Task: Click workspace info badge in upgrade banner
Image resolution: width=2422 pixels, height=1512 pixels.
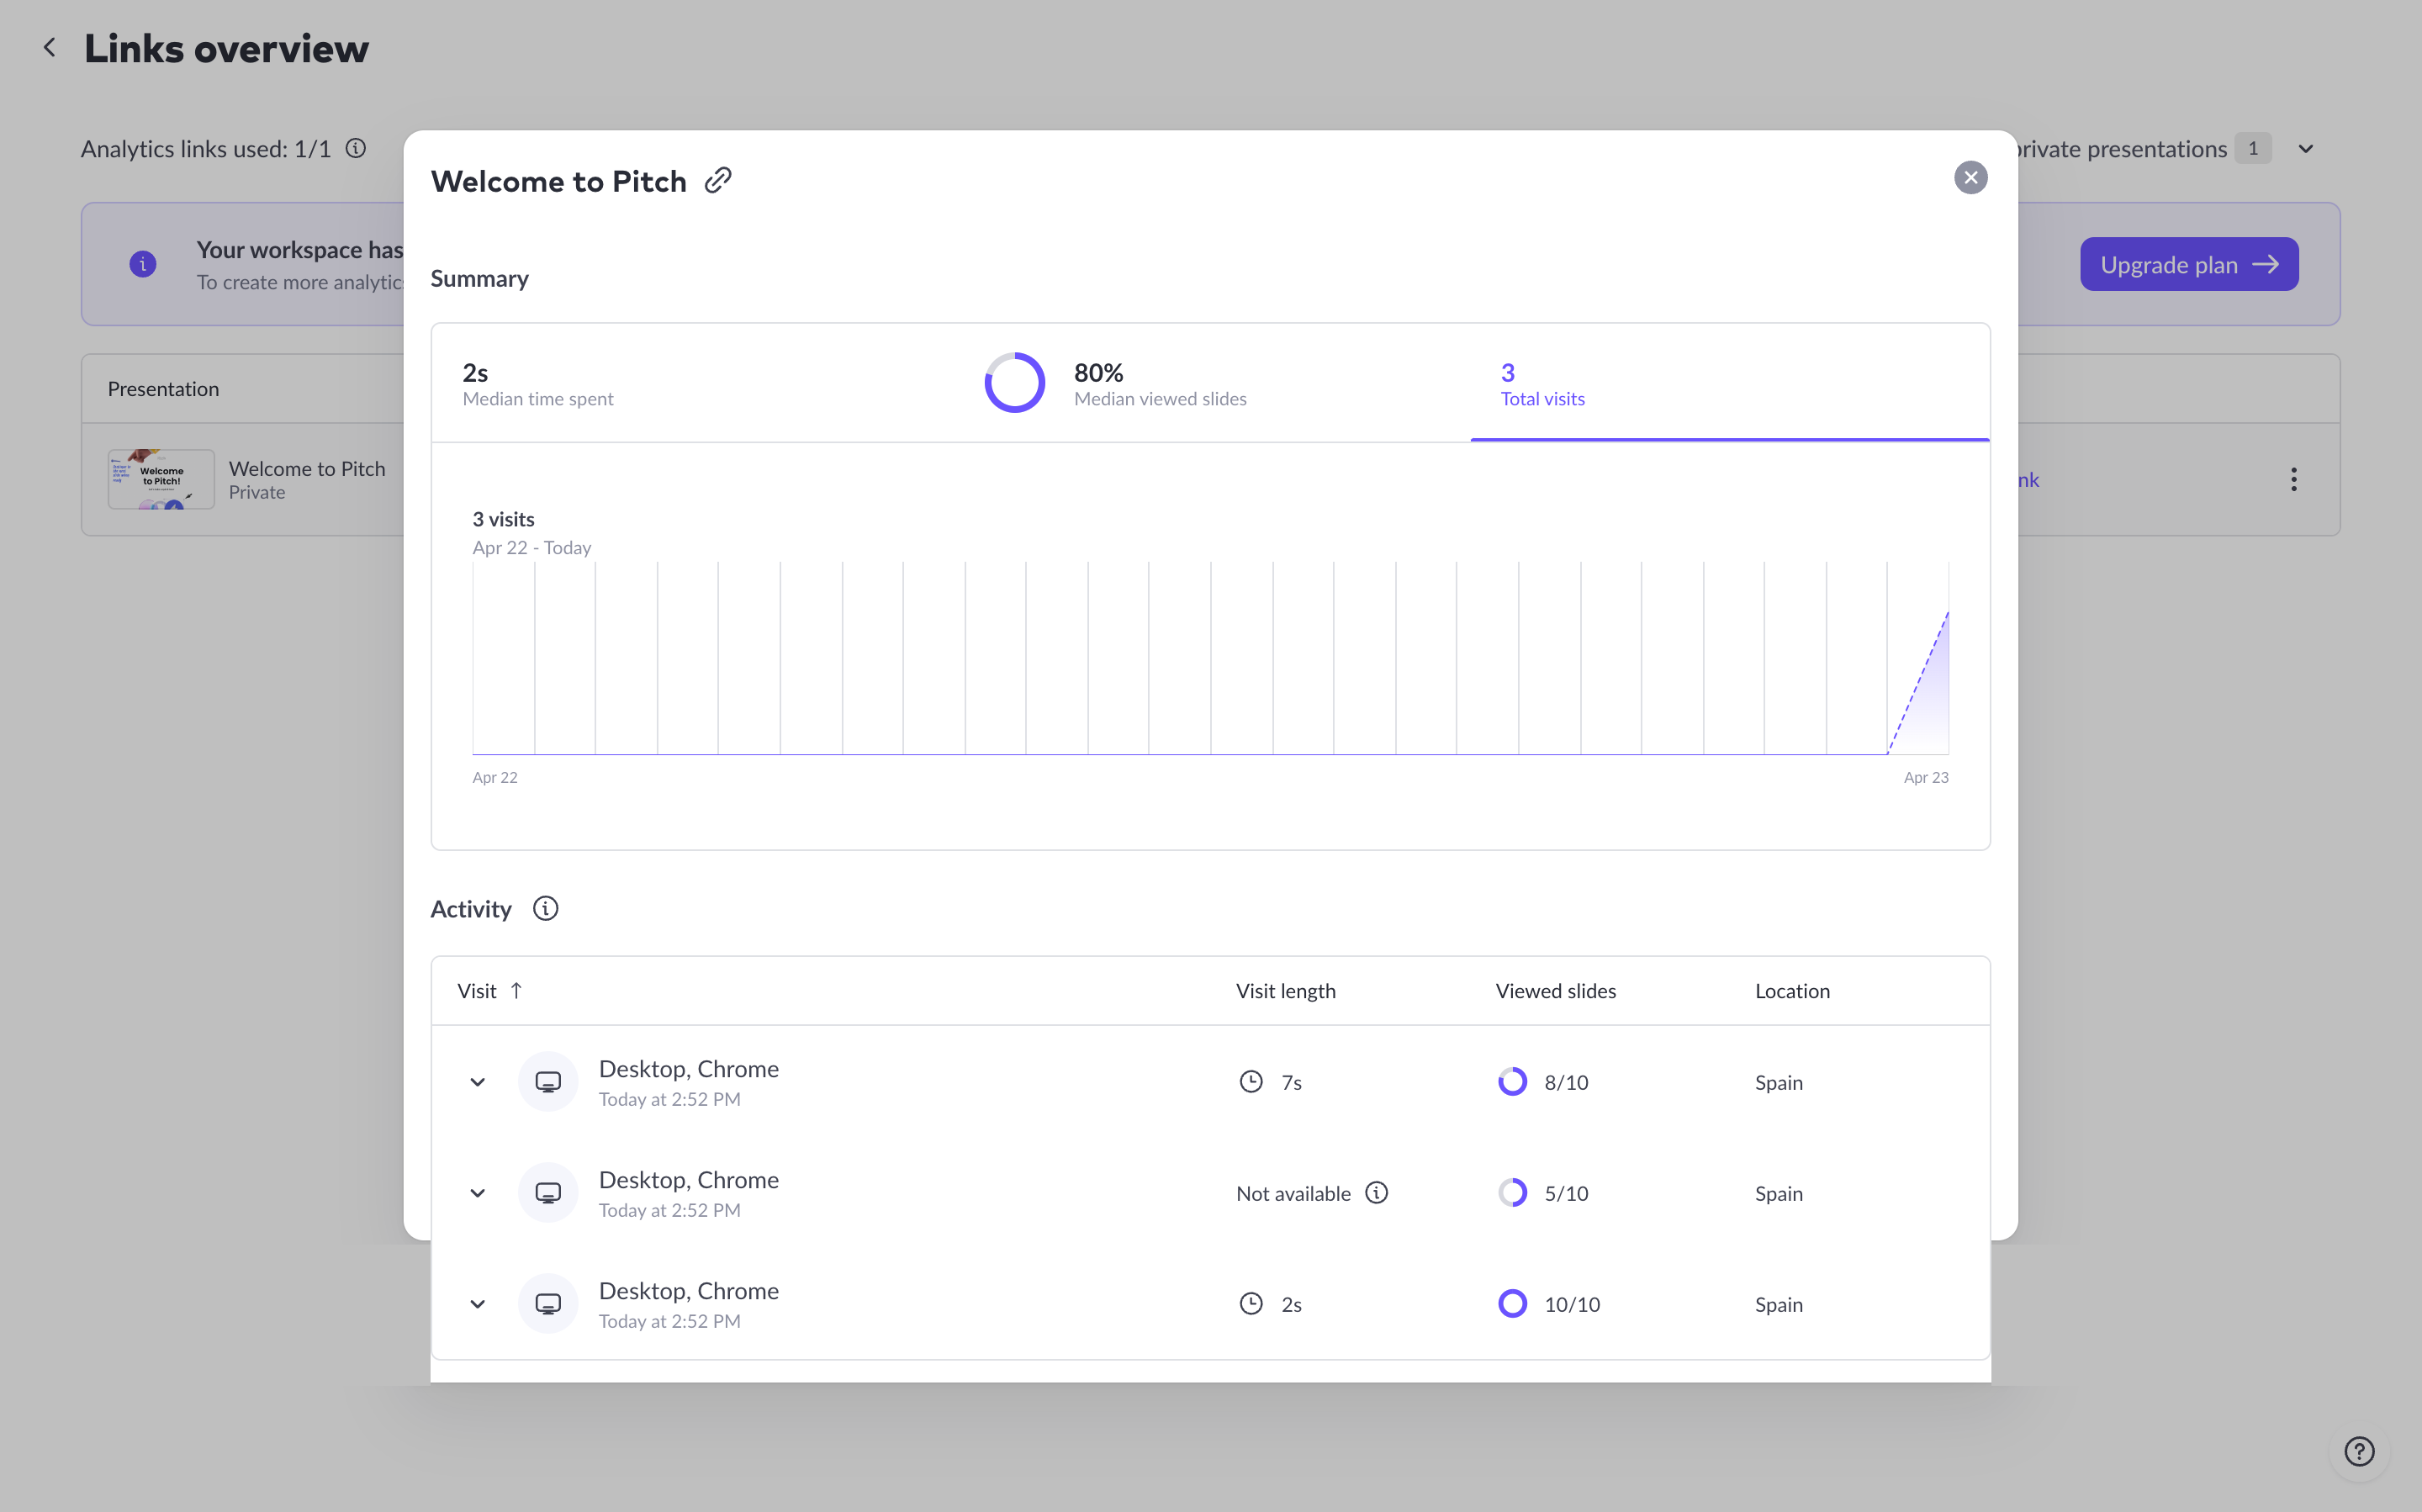Action: click(x=143, y=264)
